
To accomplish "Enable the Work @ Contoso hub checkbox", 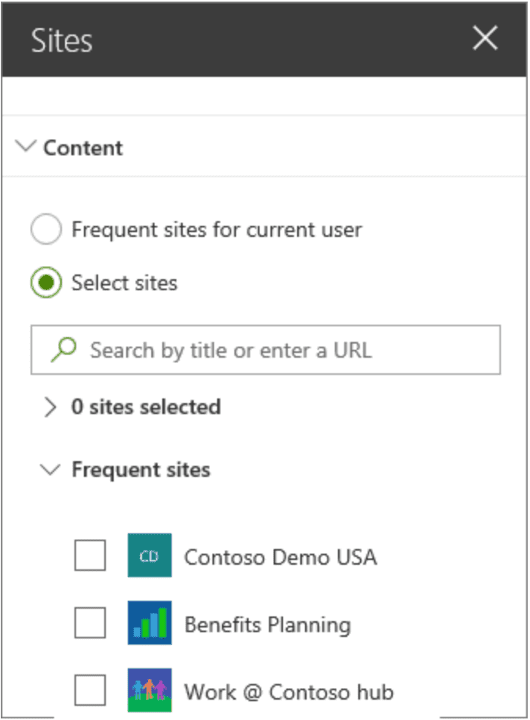I will [x=90, y=690].
